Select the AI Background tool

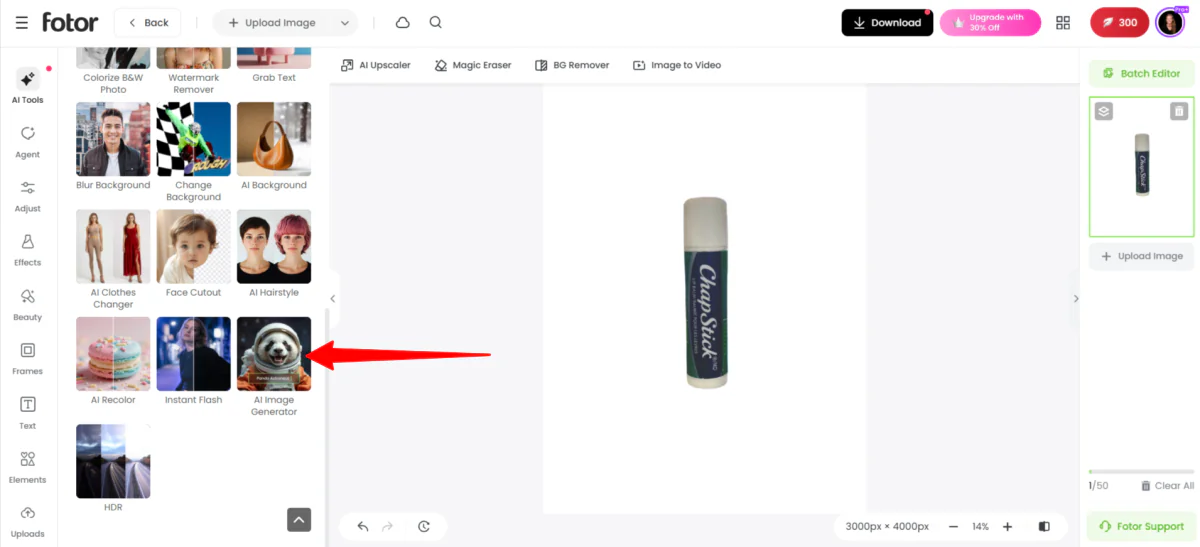[274, 146]
